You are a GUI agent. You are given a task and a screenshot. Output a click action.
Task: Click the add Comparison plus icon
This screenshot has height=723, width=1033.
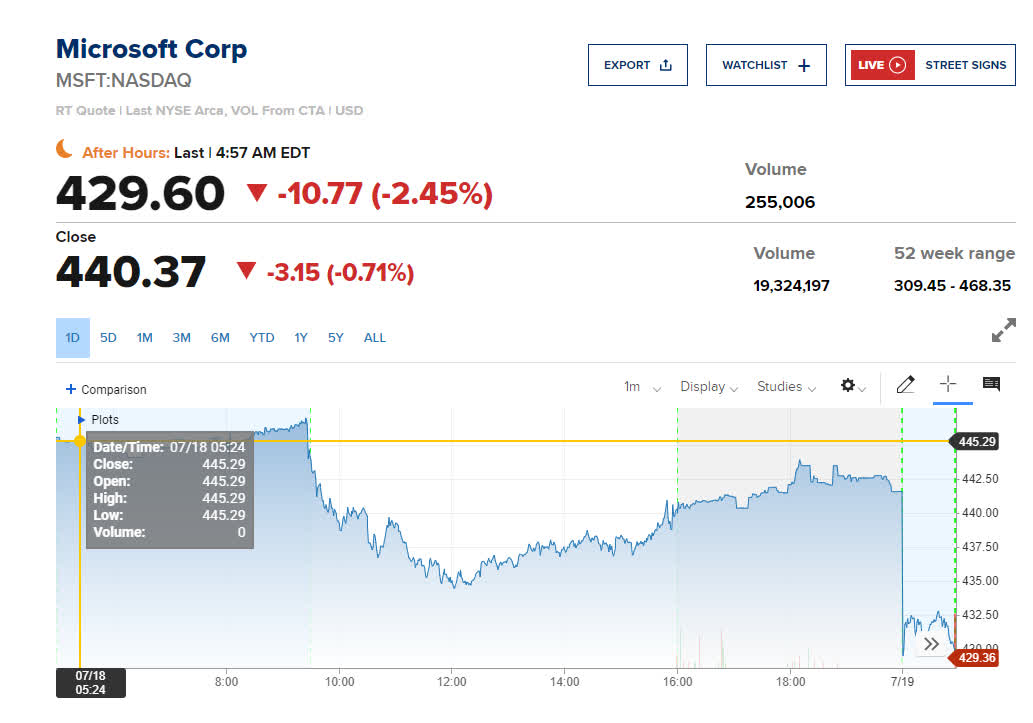(x=70, y=390)
